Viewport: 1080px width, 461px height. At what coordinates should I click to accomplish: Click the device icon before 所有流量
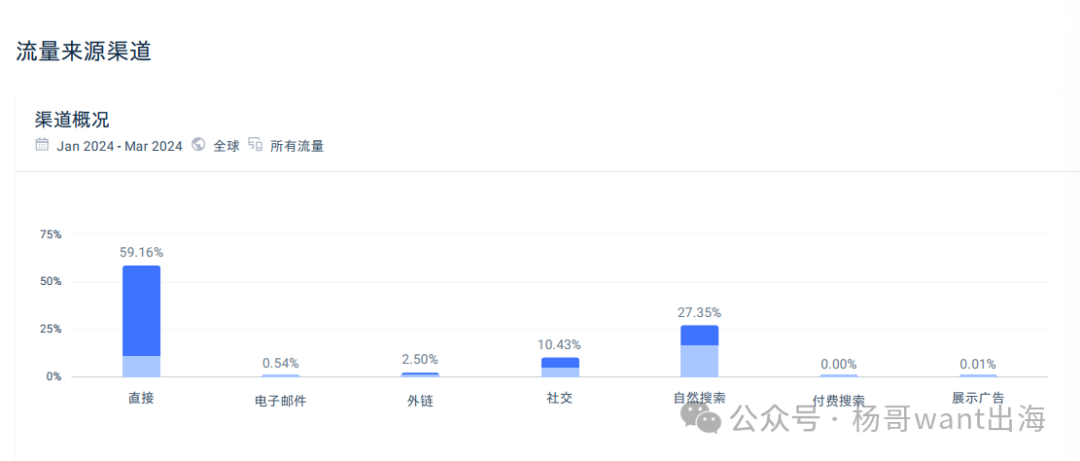click(255, 145)
